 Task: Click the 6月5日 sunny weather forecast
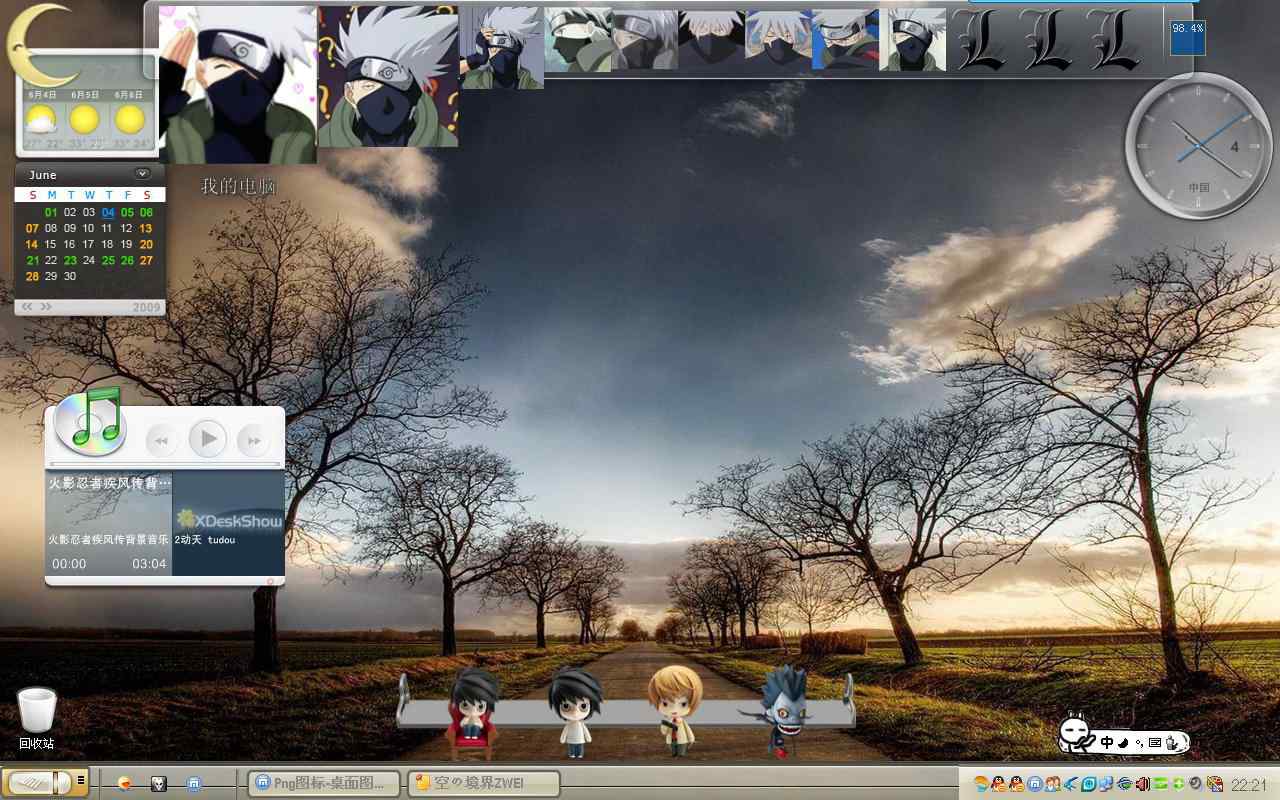pyautogui.click(x=85, y=120)
